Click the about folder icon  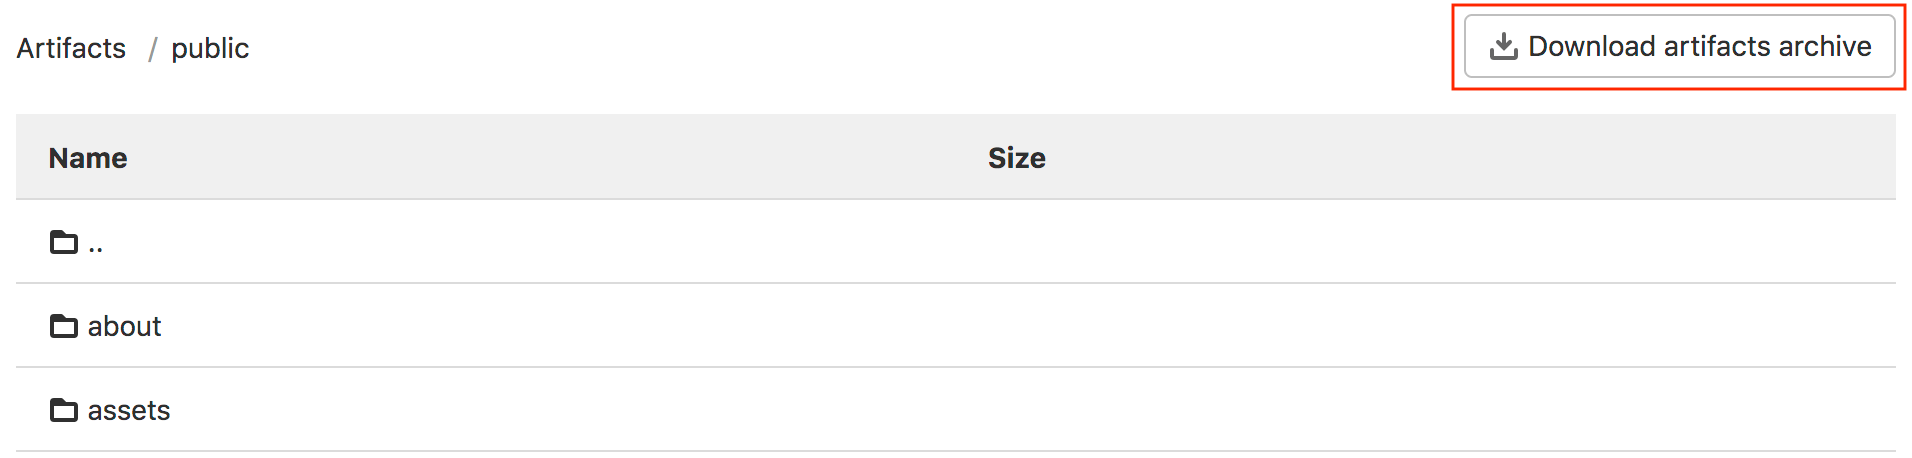pyautogui.click(x=64, y=326)
